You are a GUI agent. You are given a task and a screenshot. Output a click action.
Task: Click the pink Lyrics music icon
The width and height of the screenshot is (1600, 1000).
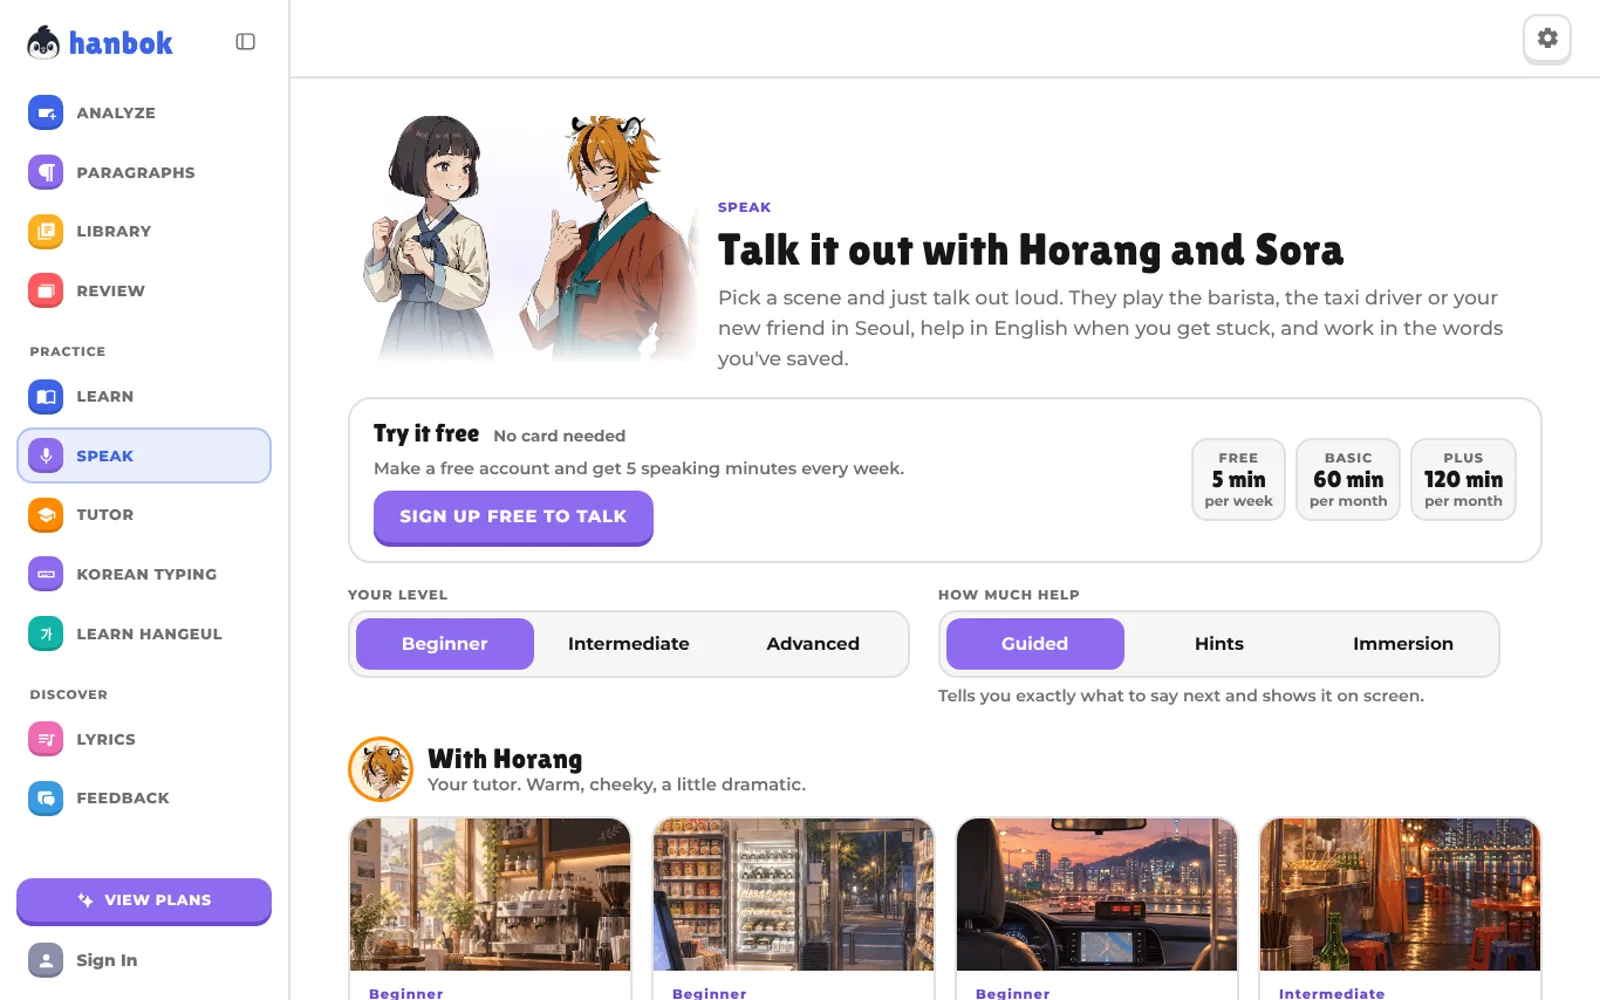[x=46, y=739]
